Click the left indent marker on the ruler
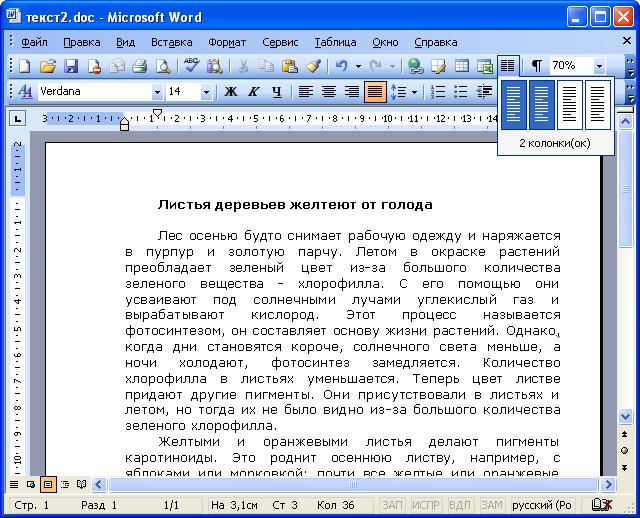The image size is (640, 518). (x=124, y=124)
